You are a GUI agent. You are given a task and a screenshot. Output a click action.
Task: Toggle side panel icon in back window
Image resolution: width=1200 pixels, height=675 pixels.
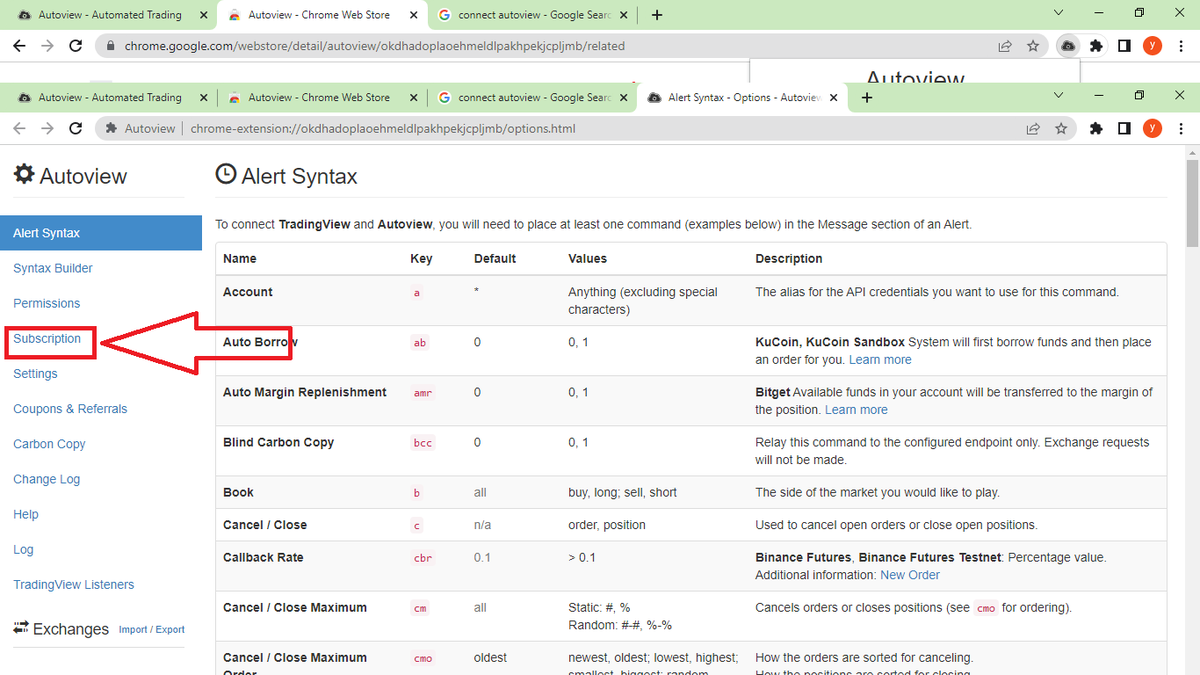coord(1124,46)
